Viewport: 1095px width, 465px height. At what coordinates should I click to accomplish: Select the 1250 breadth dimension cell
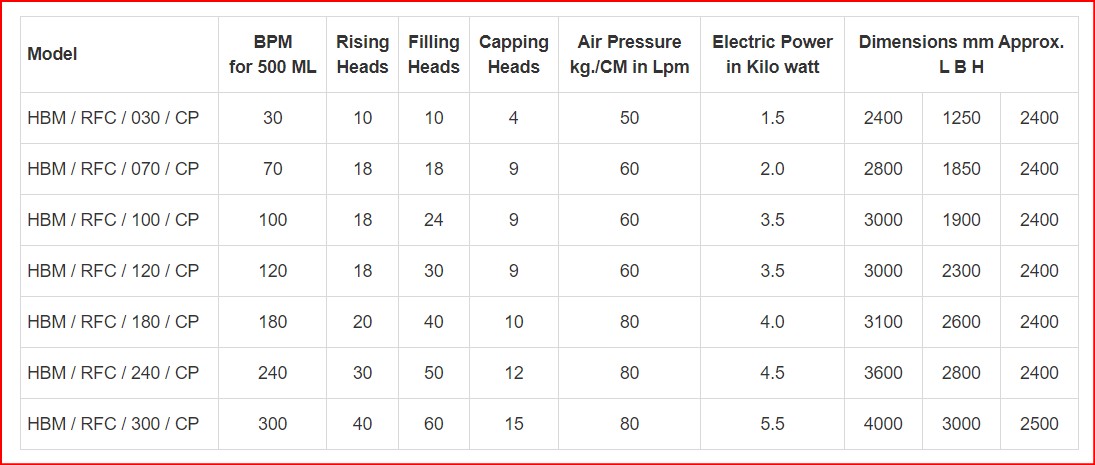[x=962, y=118]
